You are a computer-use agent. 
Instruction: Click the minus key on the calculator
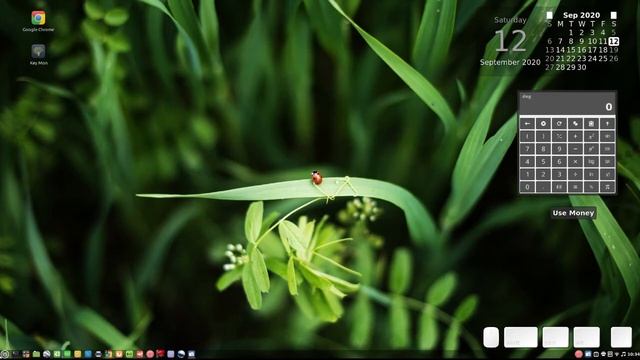[575, 149]
